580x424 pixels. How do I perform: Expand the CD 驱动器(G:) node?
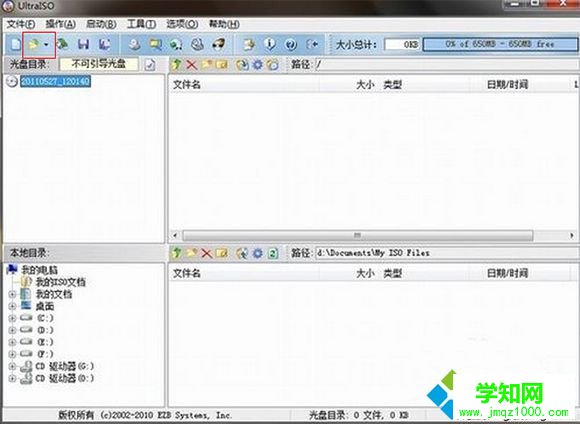pyautogui.click(x=12, y=366)
